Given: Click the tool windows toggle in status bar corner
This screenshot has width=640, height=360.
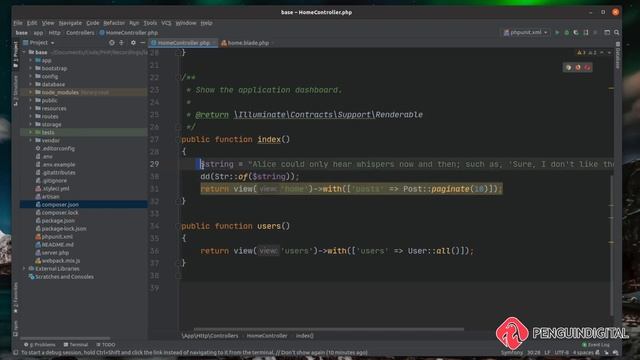Looking at the screenshot, I should [x=16, y=352].
